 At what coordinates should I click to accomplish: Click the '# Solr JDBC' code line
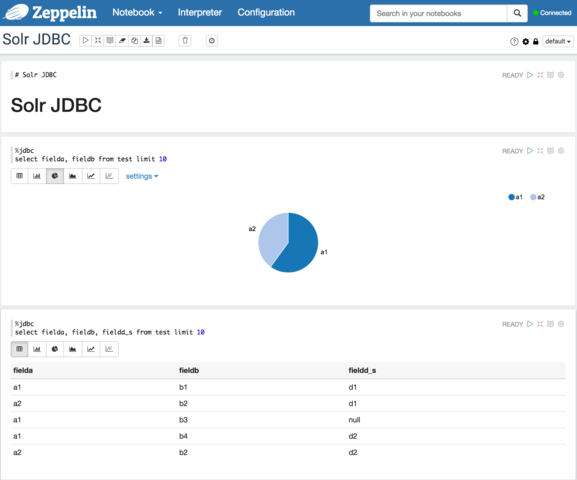36,75
